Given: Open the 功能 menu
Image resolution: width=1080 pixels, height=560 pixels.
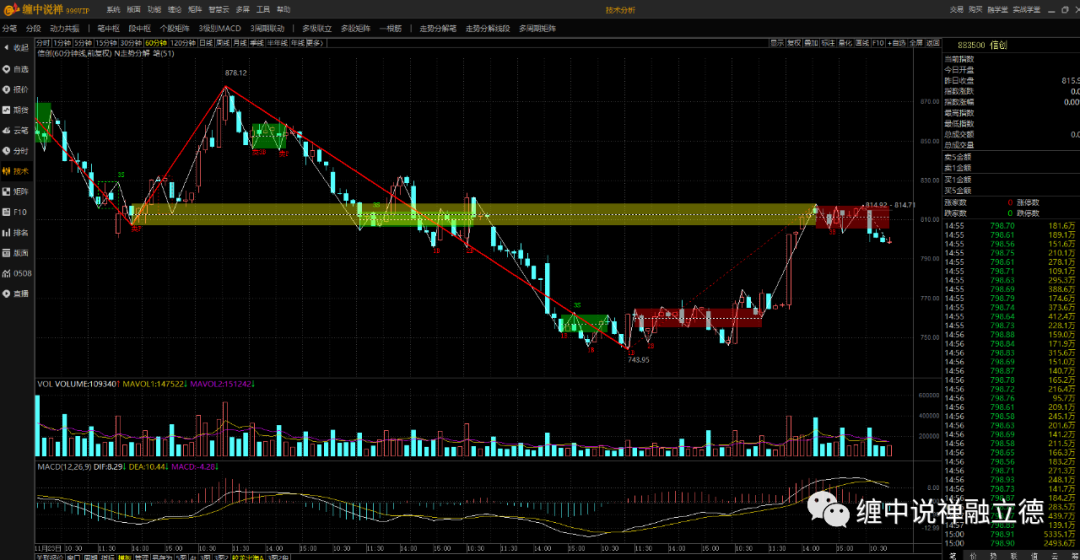Looking at the screenshot, I should pyautogui.click(x=154, y=10).
